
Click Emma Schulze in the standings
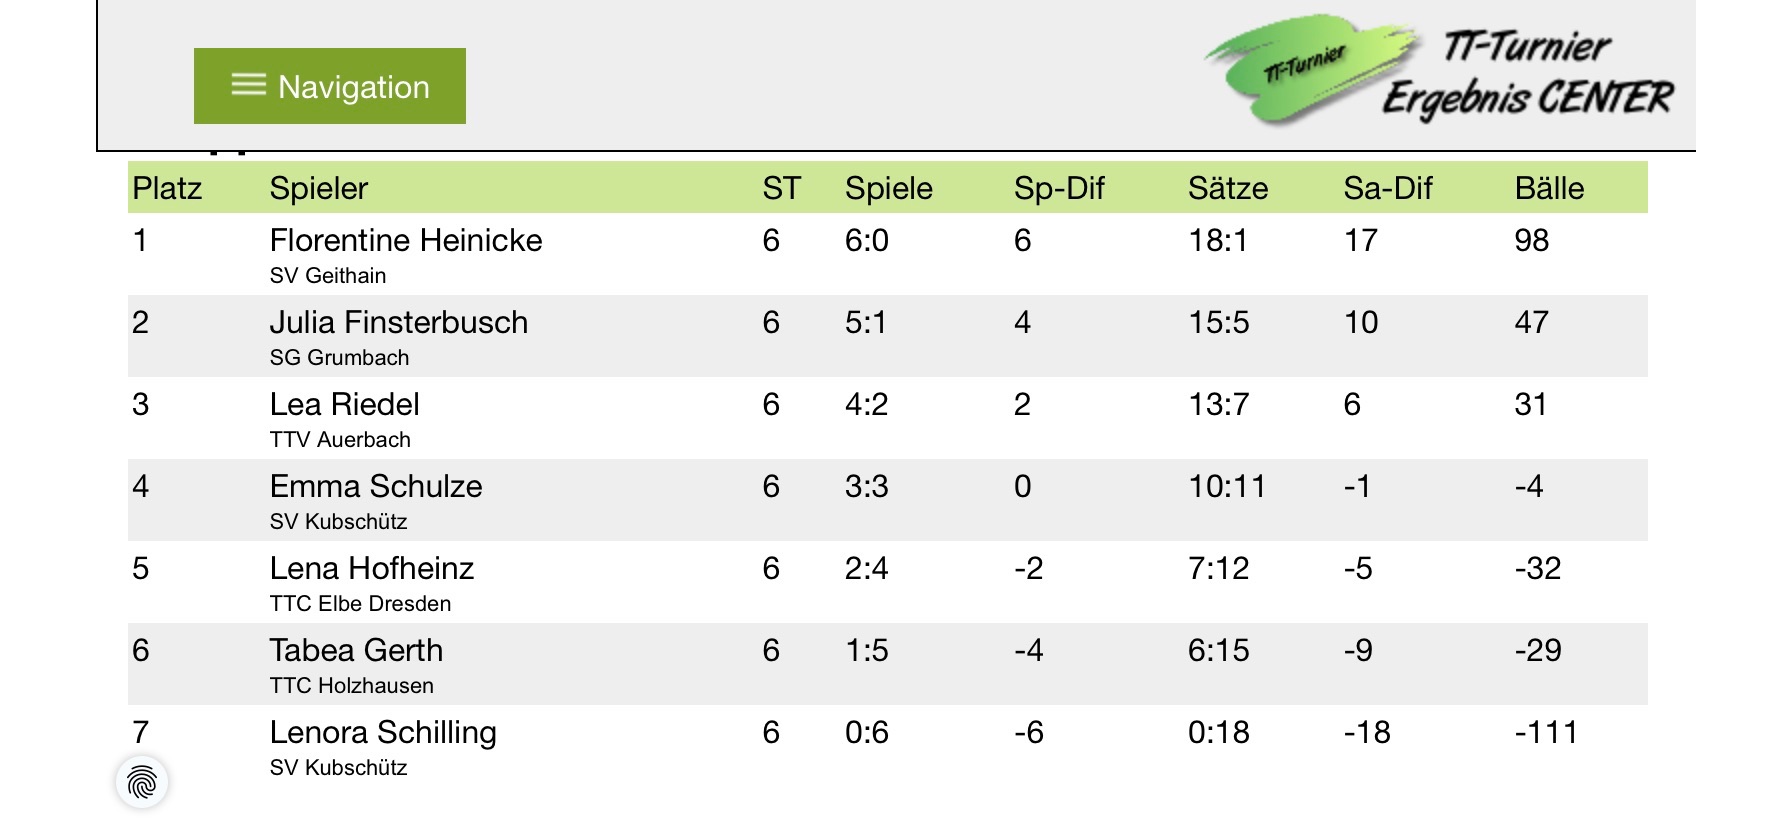click(376, 486)
